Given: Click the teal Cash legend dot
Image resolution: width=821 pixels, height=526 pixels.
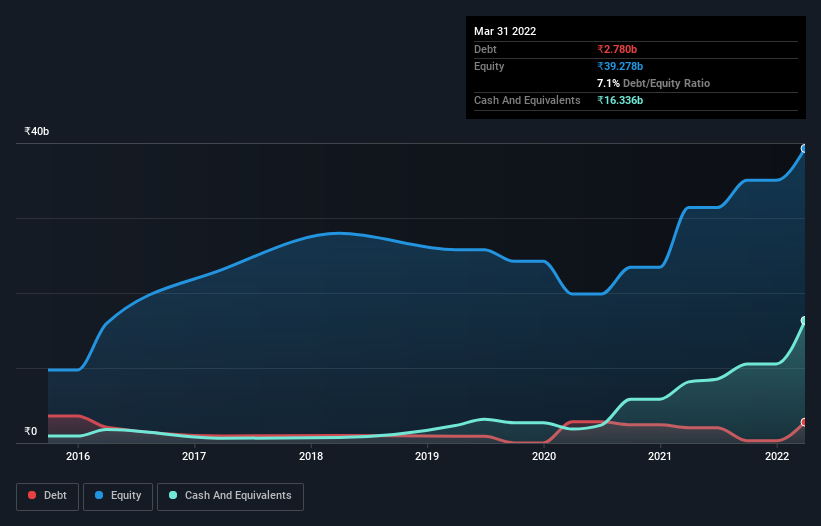Looking at the screenshot, I should coord(173,495).
